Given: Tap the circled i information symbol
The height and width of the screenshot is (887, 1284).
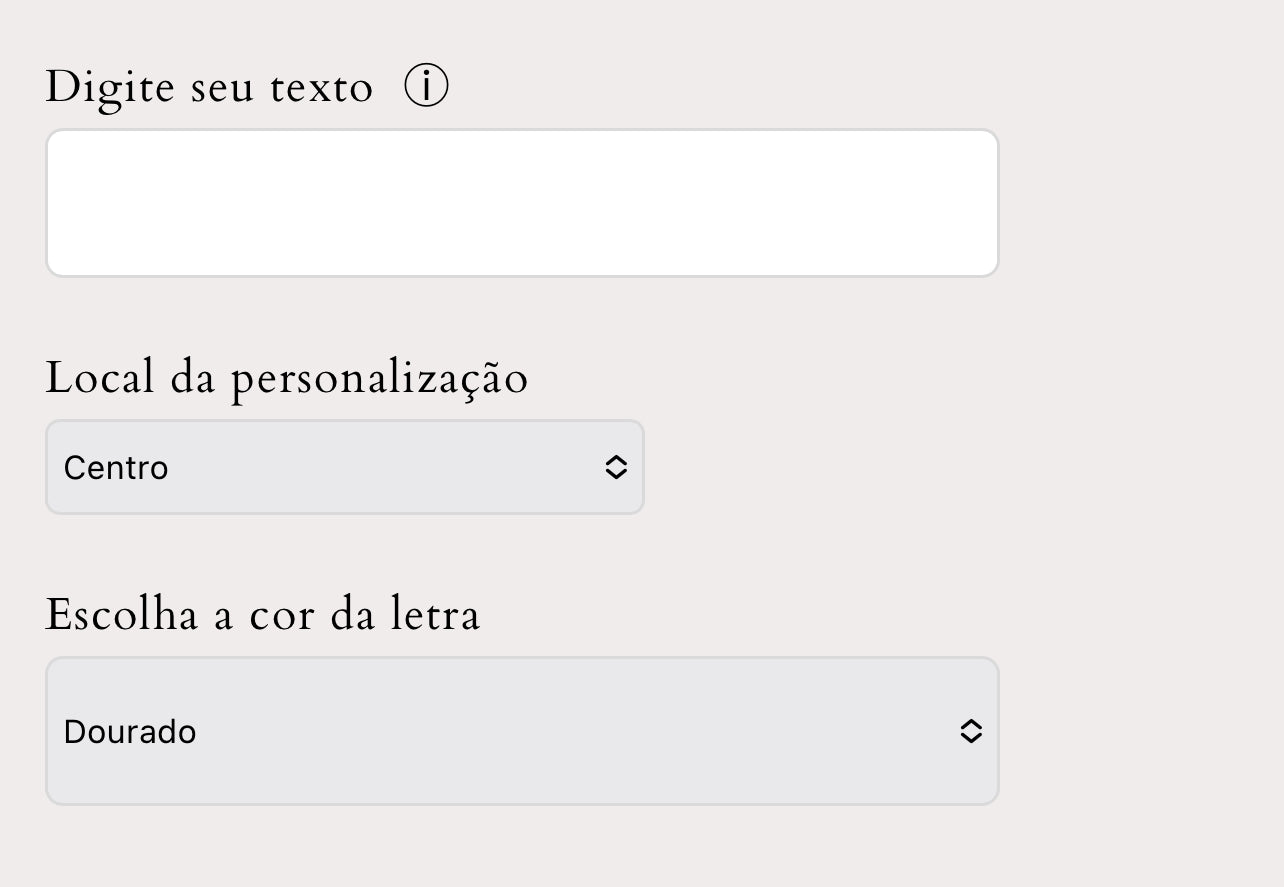Looking at the screenshot, I should pyautogui.click(x=427, y=87).
